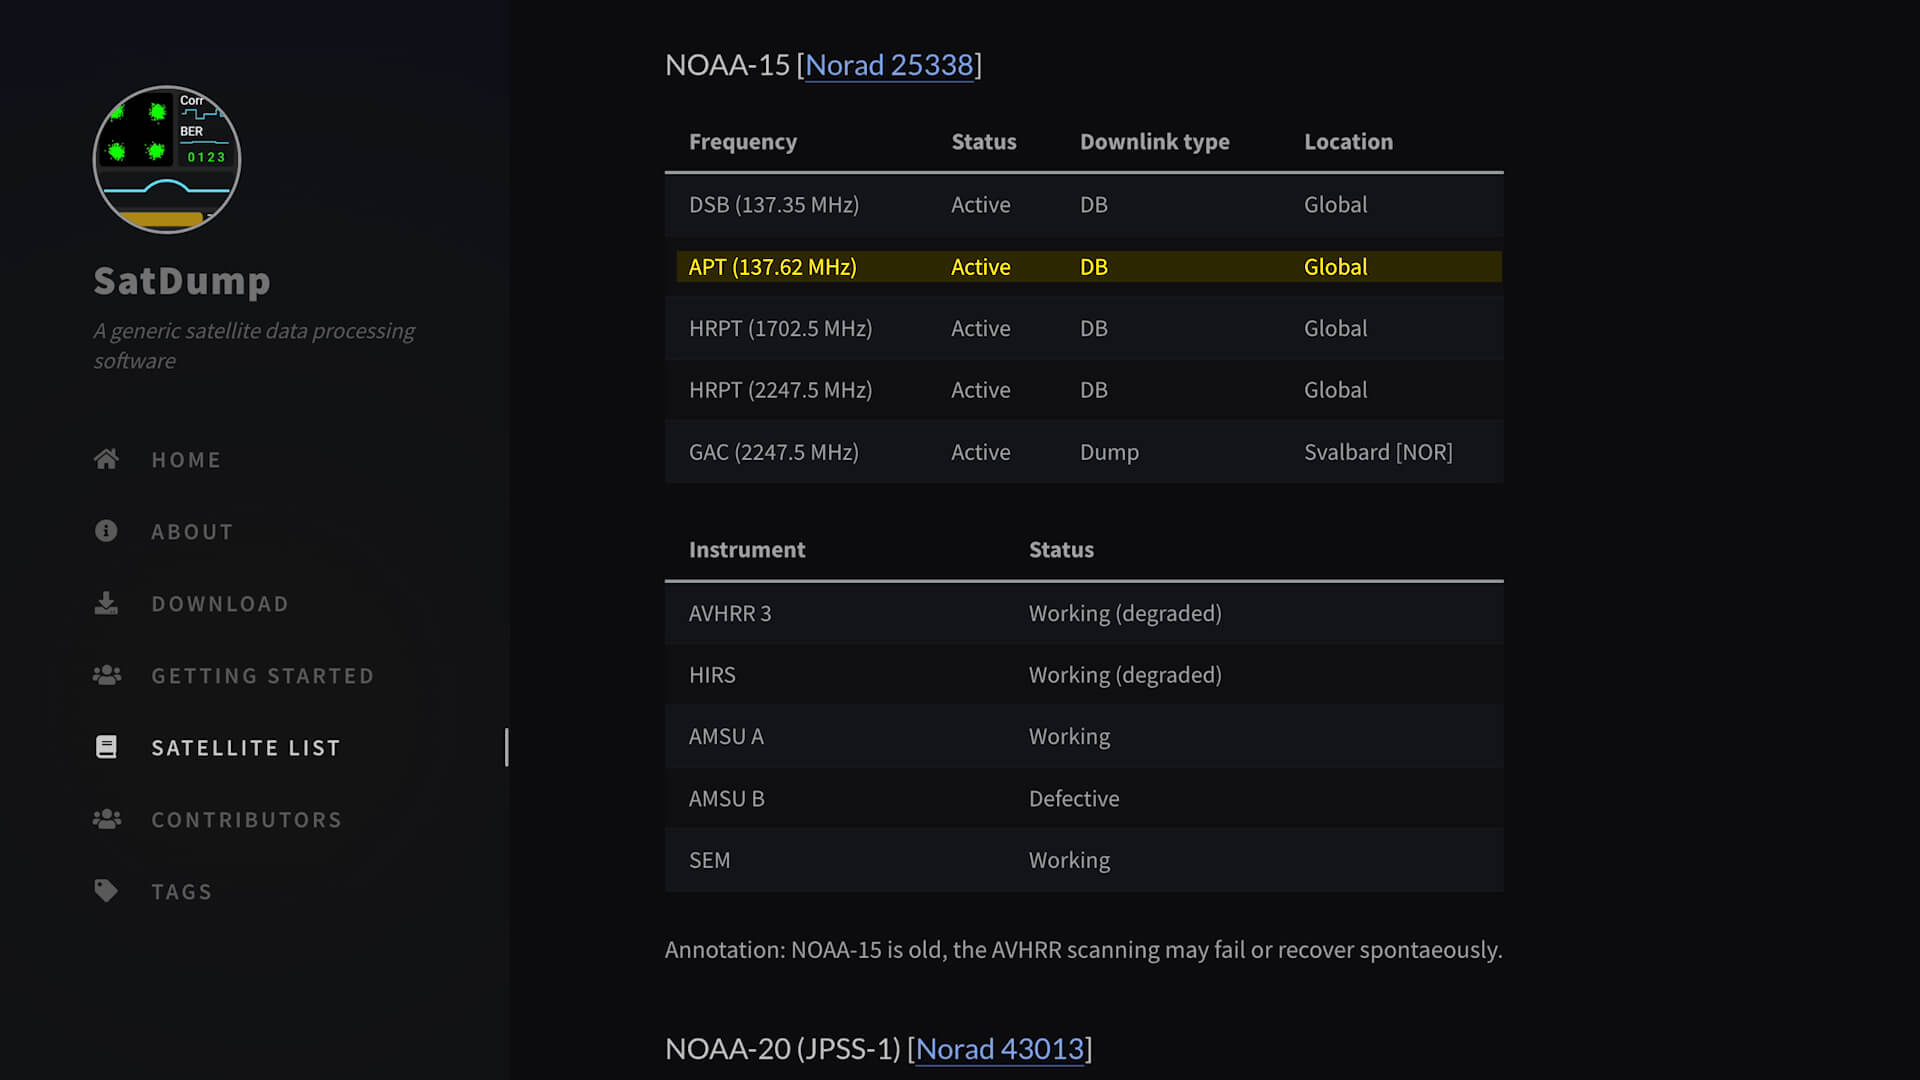Image resolution: width=1920 pixels, height=1080 pixels.
Task: Select the Satellite List book icon
Action: [106, 747]
